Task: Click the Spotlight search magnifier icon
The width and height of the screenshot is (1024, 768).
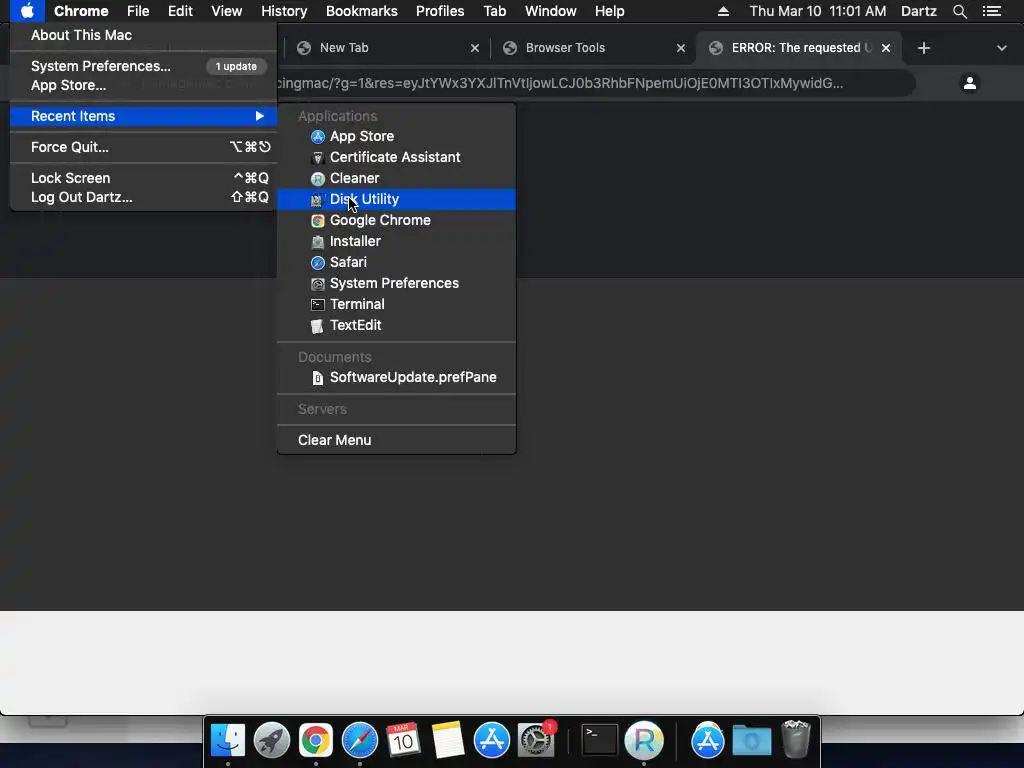Action: (x=959, y=11)
